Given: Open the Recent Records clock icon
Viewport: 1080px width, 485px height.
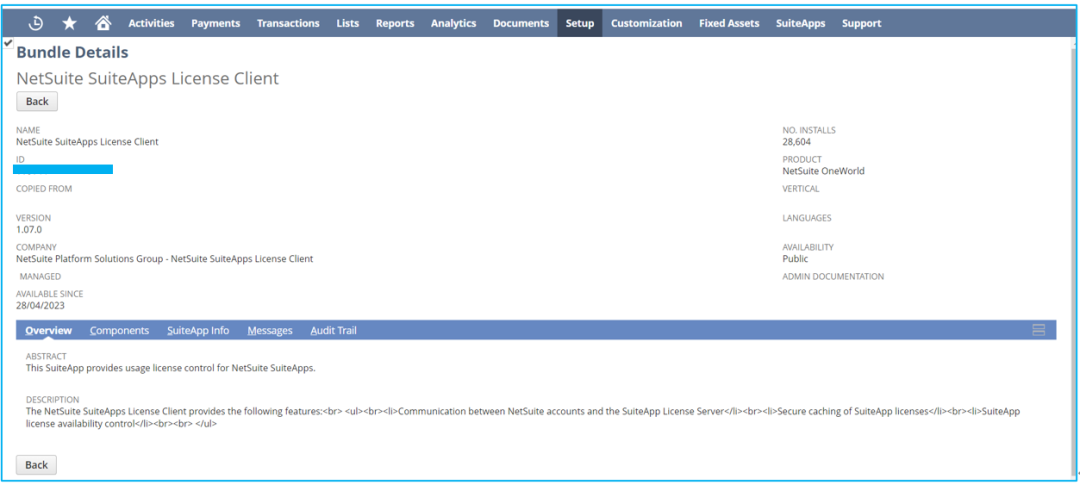Looking at the screenshot, I should tap(35, 23).
